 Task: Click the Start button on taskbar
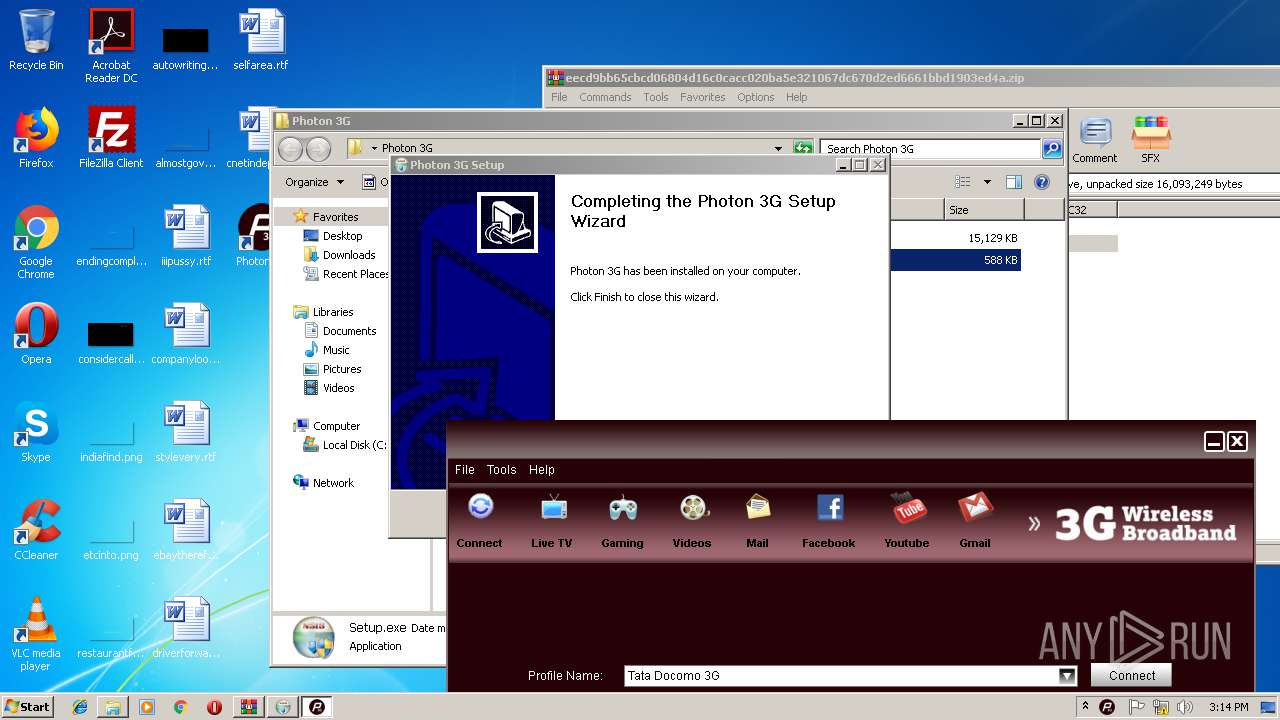[x=27, y=706]
